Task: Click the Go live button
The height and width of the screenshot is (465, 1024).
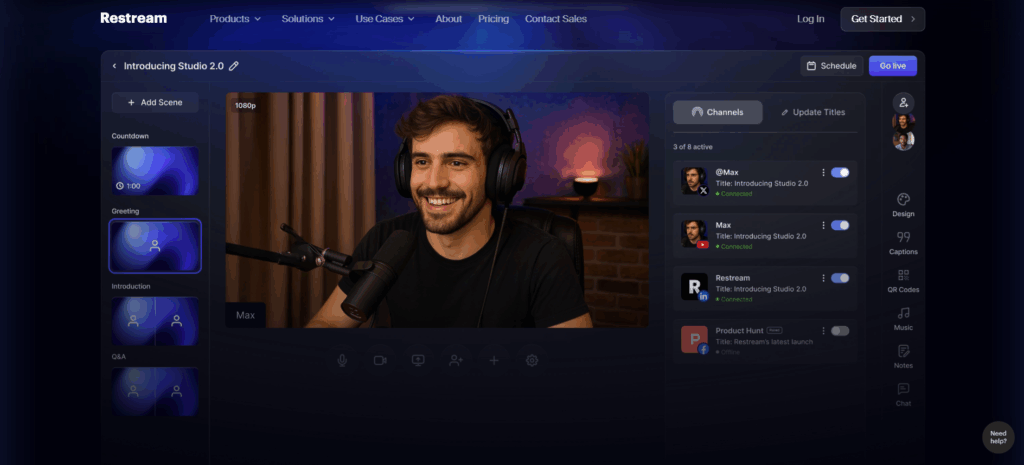Action: pos(893,66)
